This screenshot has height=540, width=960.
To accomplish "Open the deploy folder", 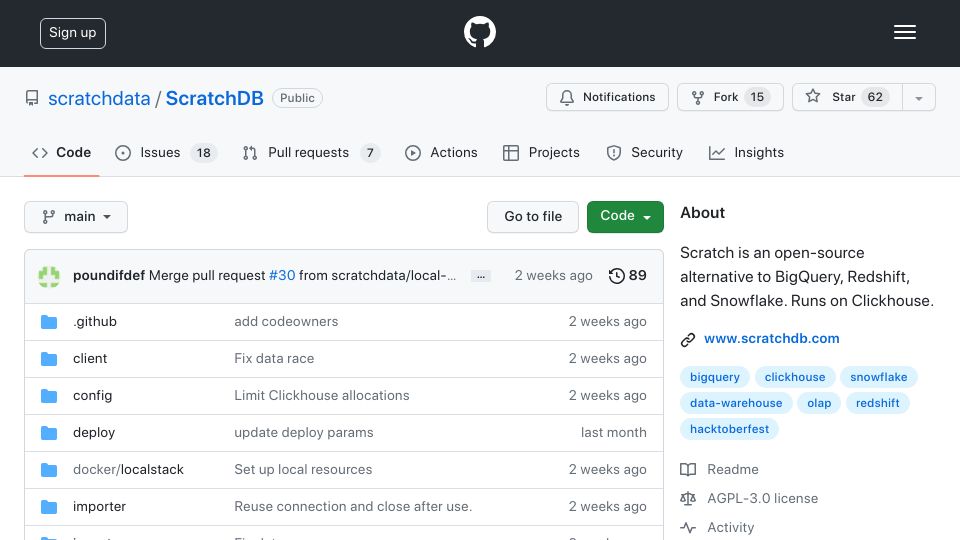I will point(94,433).
